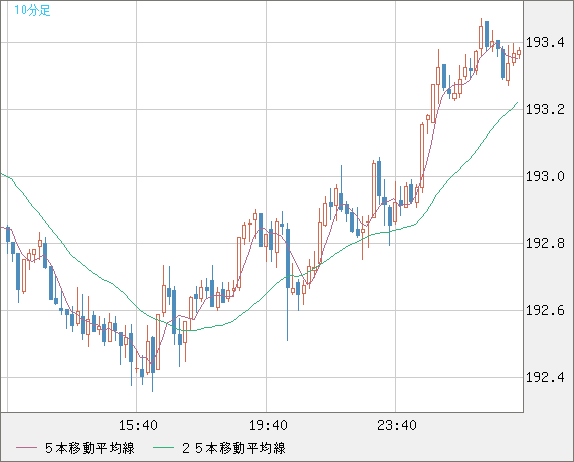This screenshot has height=462, width=574.
Task: Click the 192.8 price axis label
Action: click(545, 243)
